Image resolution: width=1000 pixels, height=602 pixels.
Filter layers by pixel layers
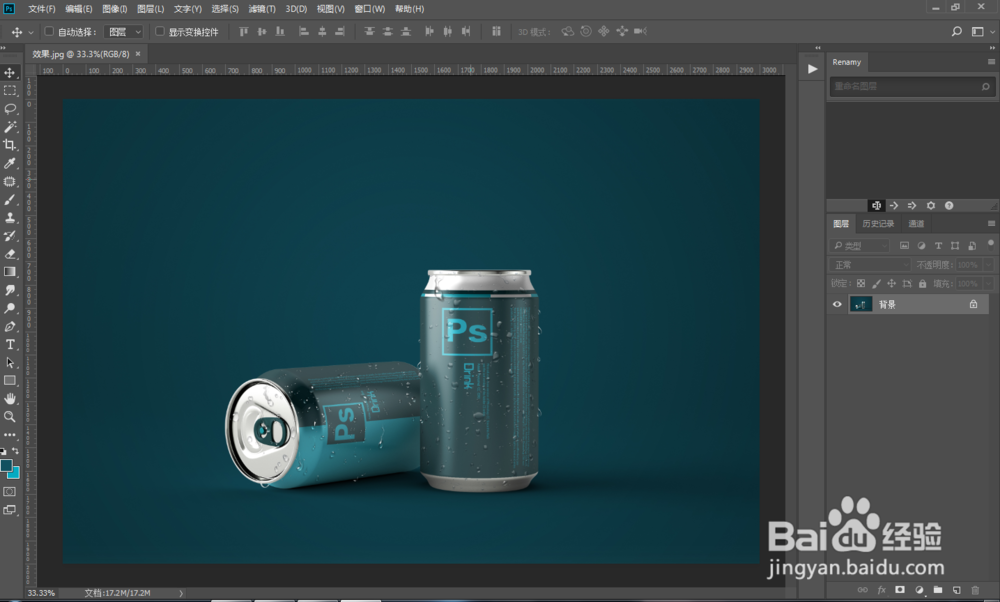[x=904, y=246]
